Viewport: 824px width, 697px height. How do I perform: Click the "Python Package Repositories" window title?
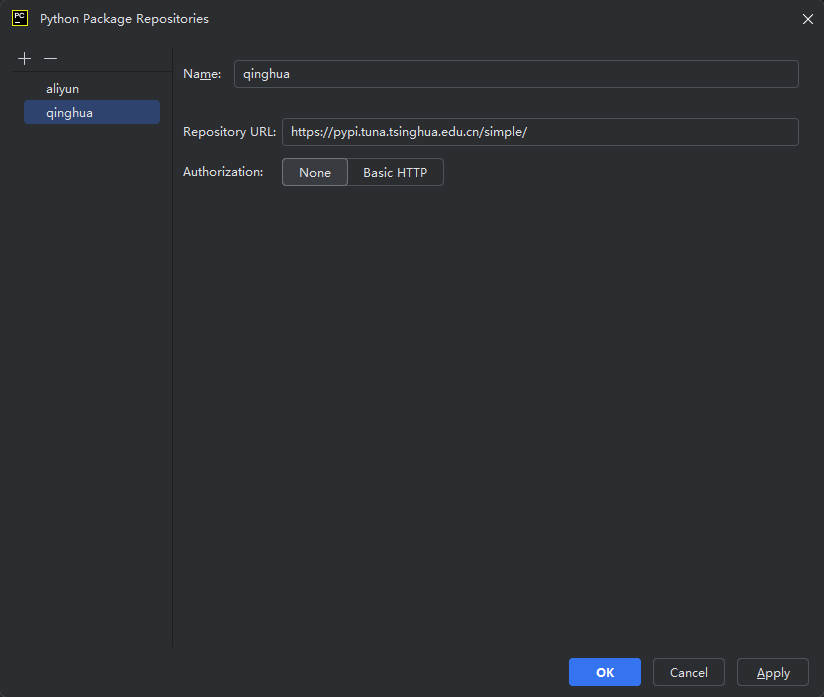(124, 18)
